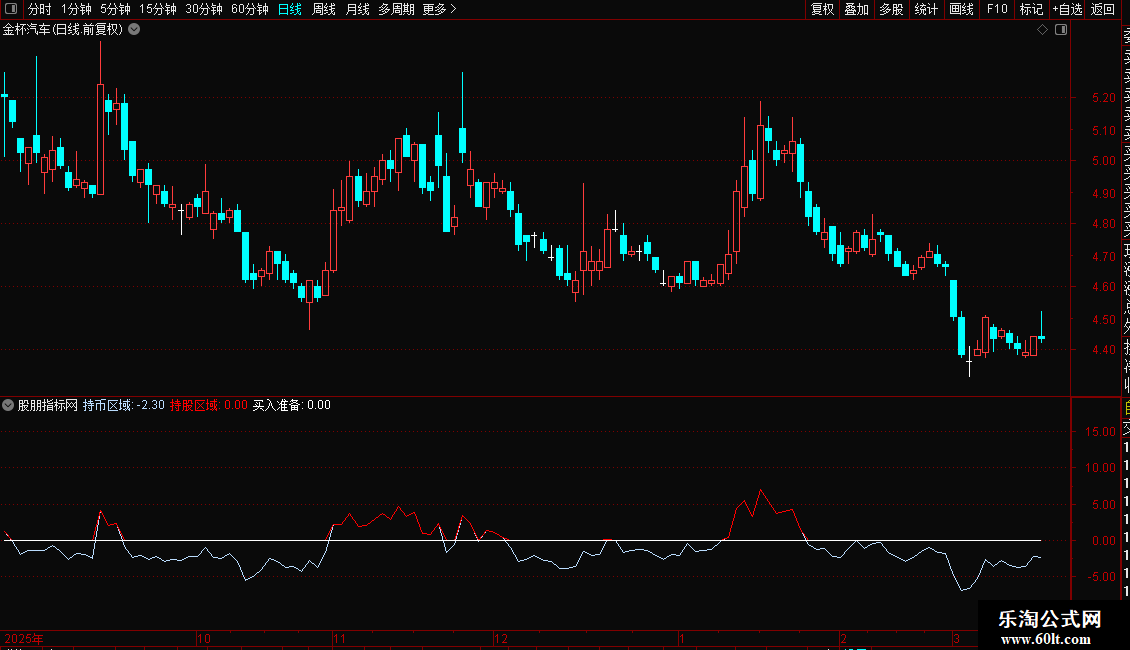This screenshot has height=650, width=1130.
Task: Click the 股朋指标网 indicator name
Action: point(48,405)
